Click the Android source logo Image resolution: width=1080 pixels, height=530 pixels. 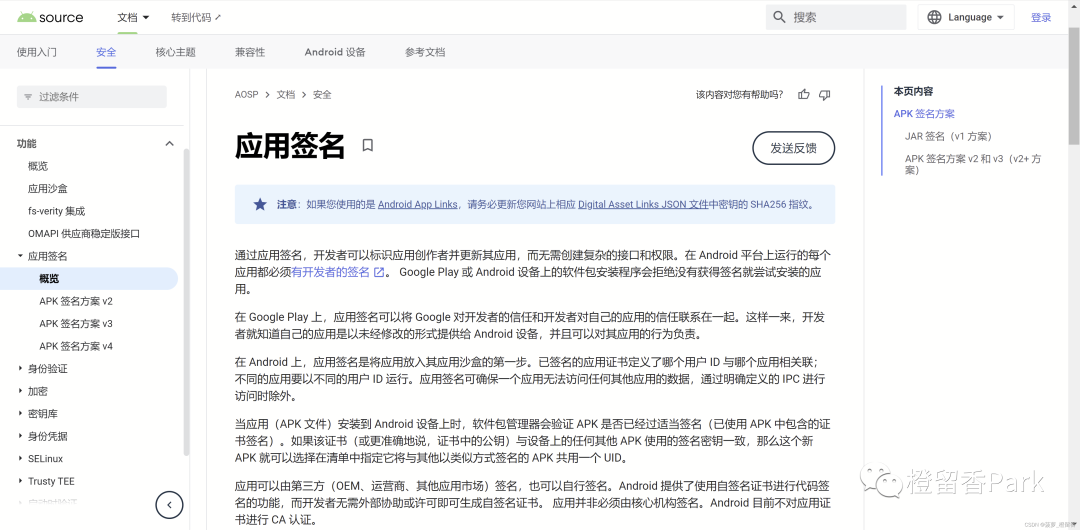pyautogui.click(x=50, y=17)
